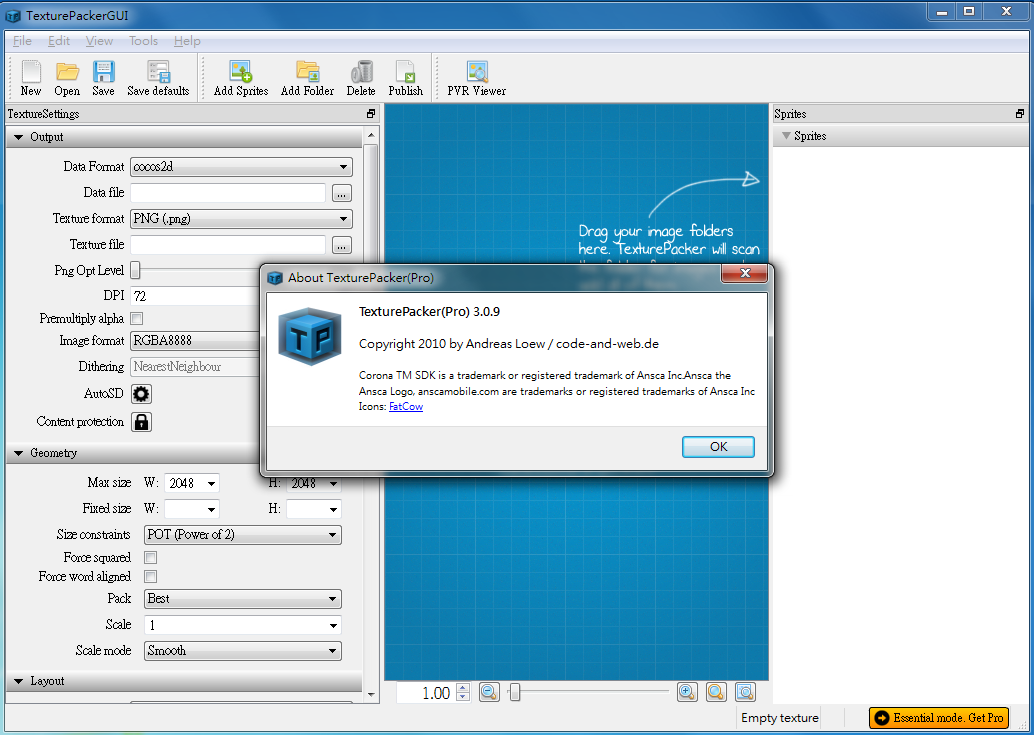Open the FatCow icons link
The image size is (1034, 735).
[406, 407]
